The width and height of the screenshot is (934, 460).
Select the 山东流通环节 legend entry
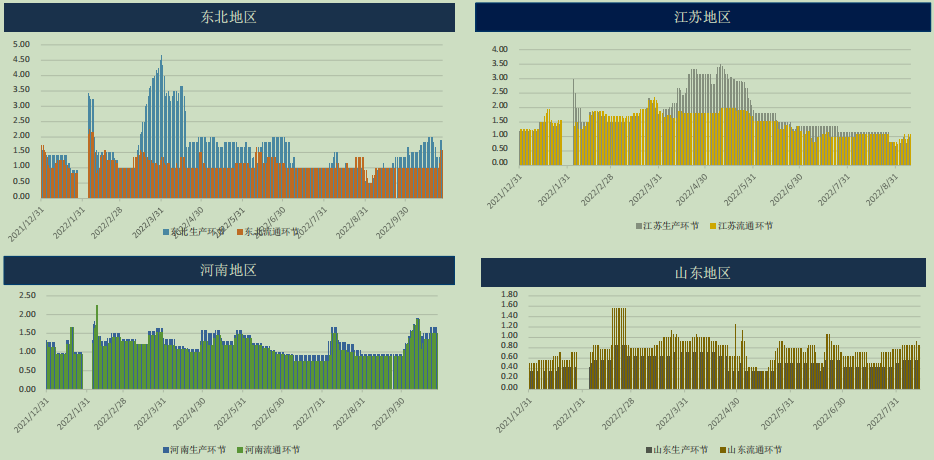pyautogui.click(x=755, y=450)
